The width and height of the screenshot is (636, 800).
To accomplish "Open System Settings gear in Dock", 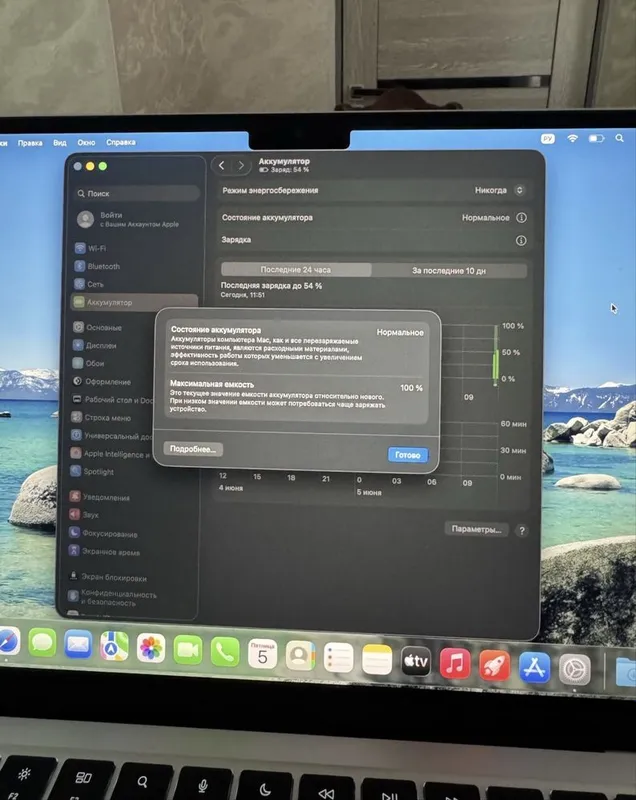I will [575, 669].
